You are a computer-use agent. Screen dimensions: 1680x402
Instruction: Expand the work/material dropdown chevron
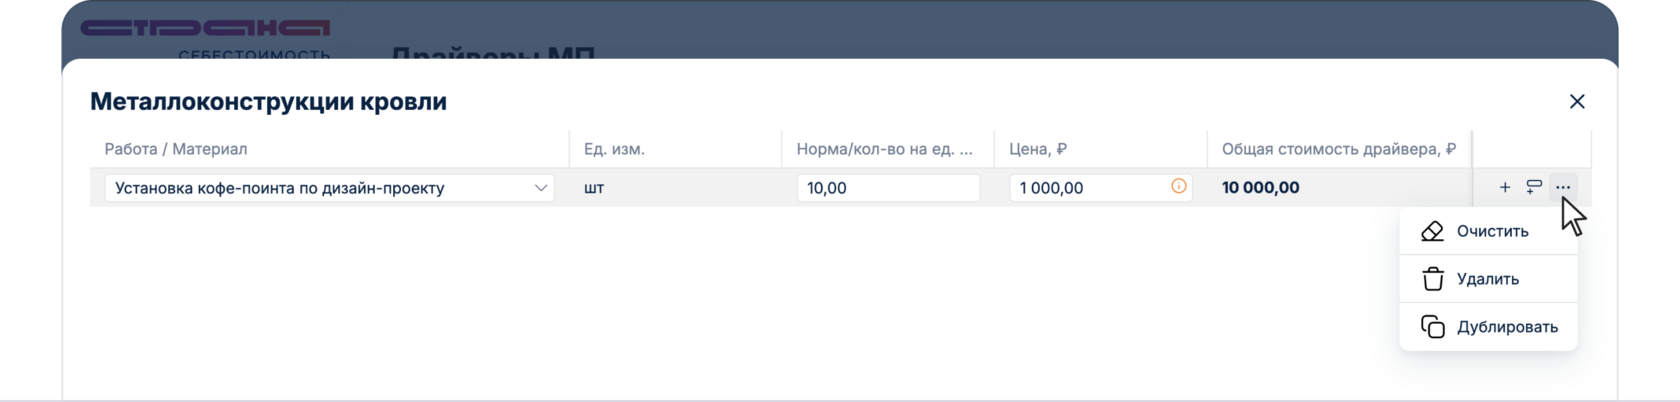(x=541, y=188)
